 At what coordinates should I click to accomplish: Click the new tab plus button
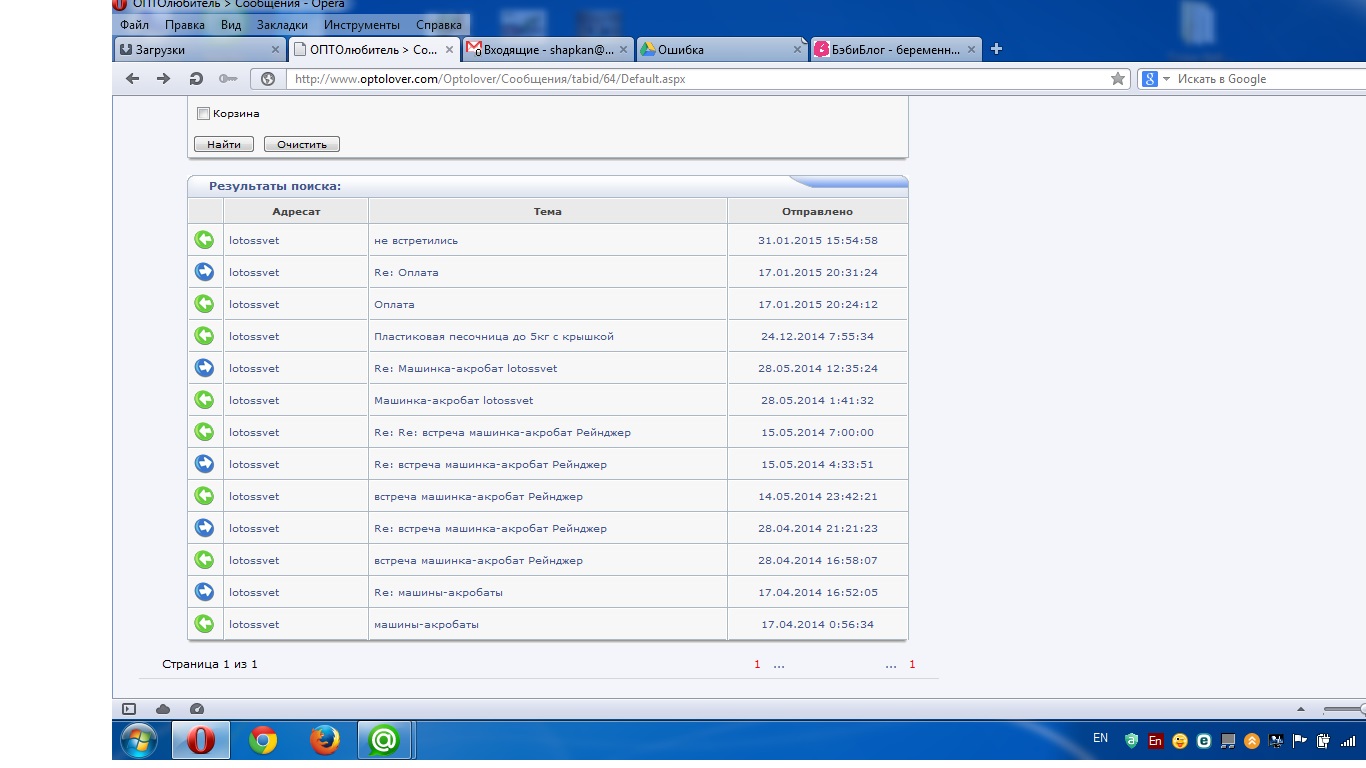pyautogui.click(x=996, y=49)
